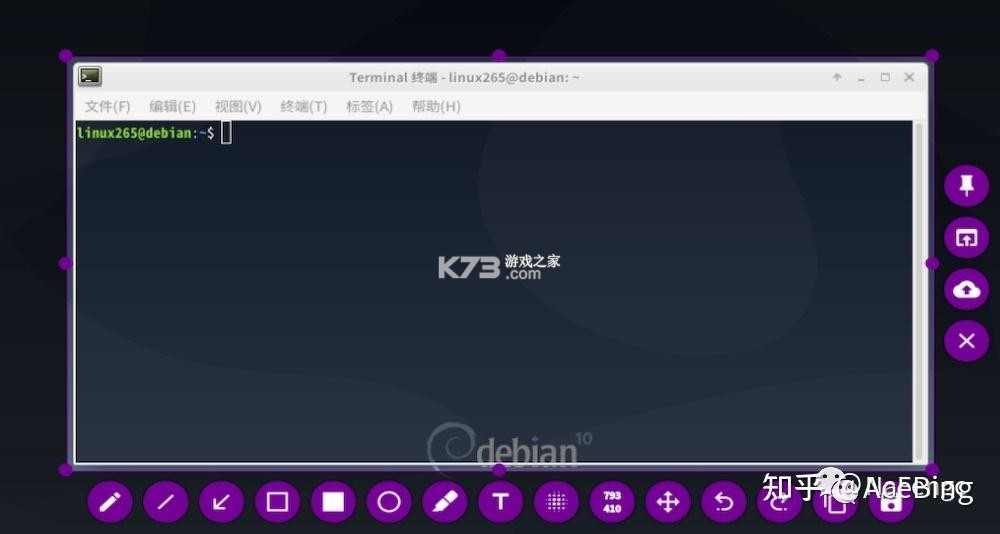
Task: Open the 帮助(H) menu
Action: (436, 107)
